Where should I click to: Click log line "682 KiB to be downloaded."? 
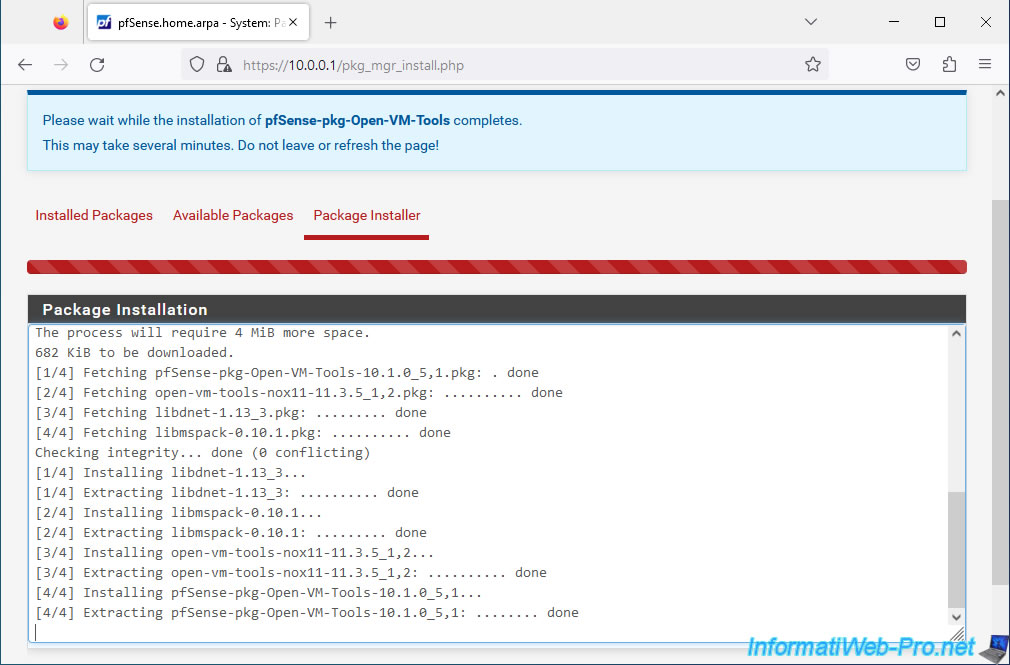135,352
